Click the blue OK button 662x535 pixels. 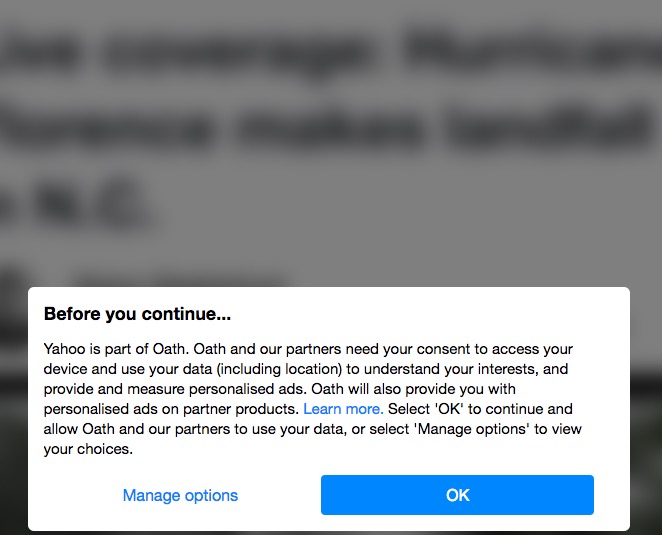[457, 495]
